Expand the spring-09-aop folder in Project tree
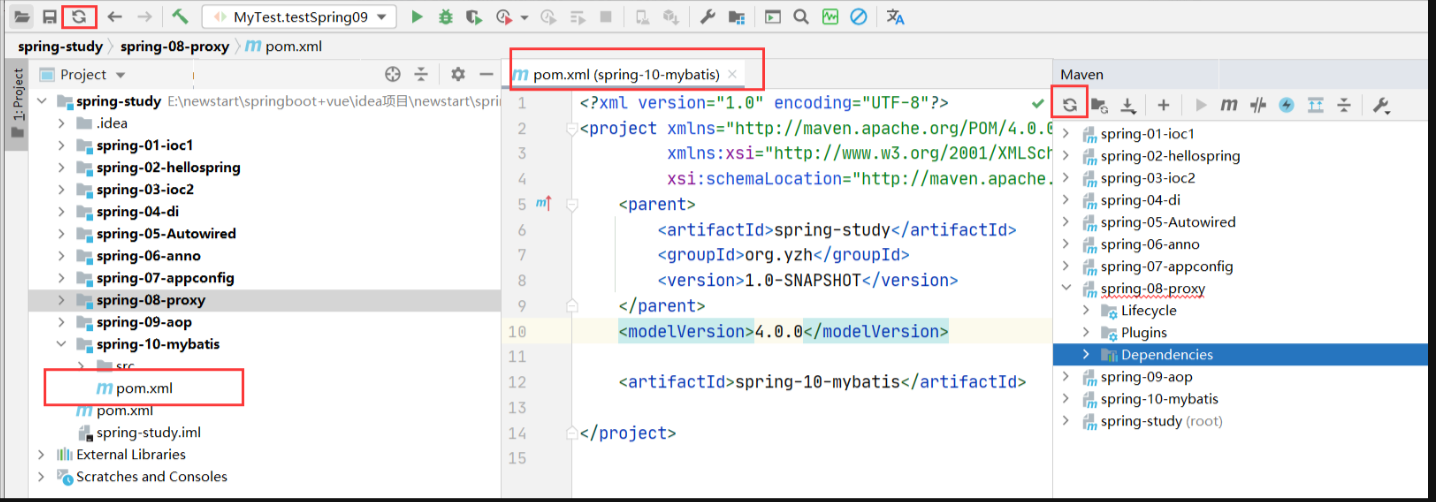This screenshot has height=502, width=1436. point(62,322)
